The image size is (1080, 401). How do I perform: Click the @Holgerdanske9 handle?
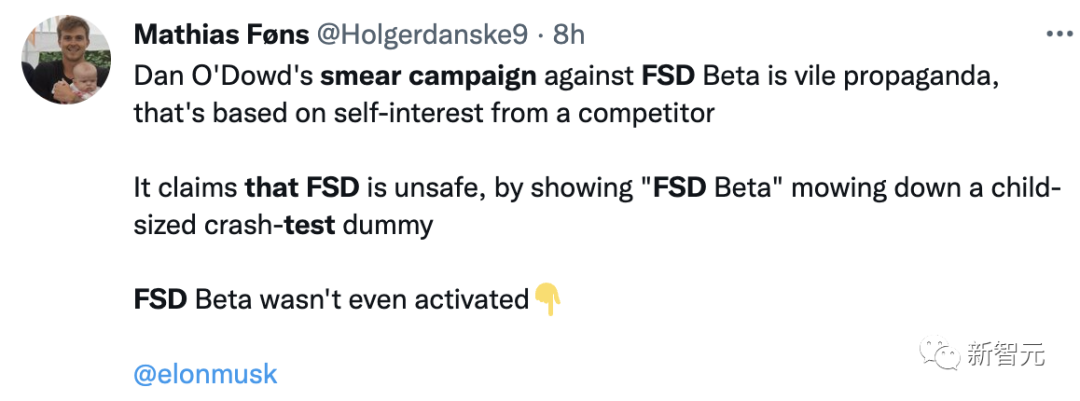[x=421, y=34]
